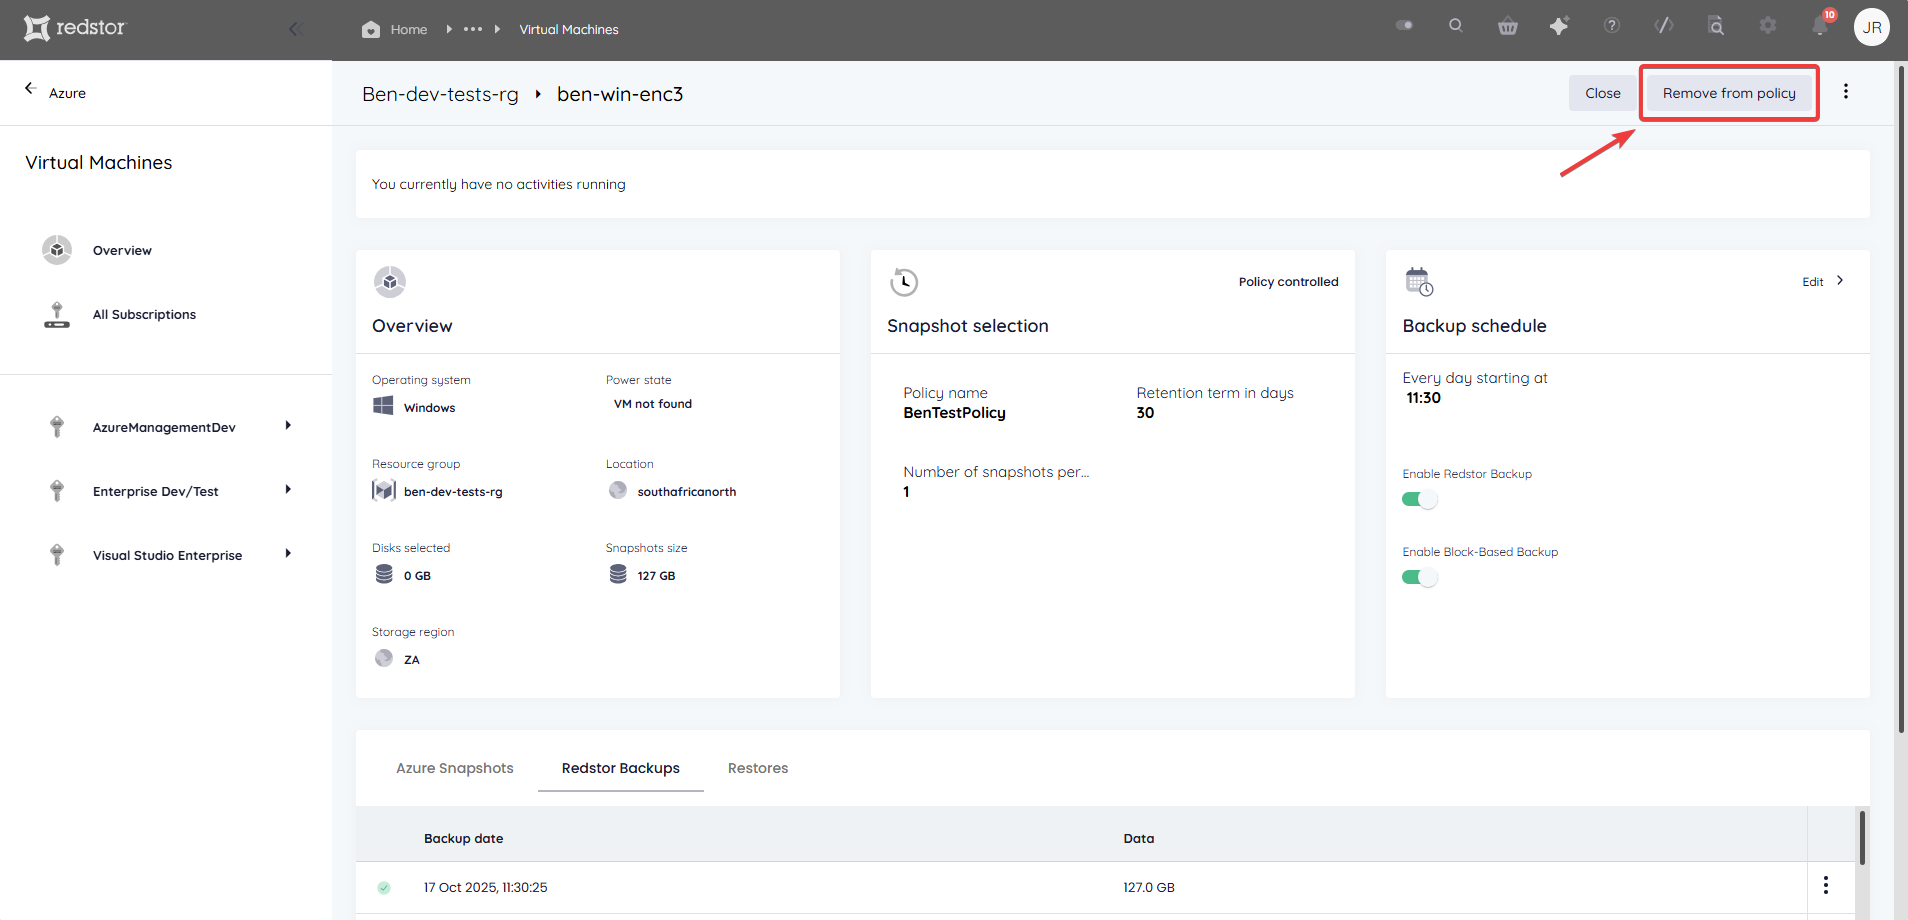The width and height of the screenshot is (1908, 920).
Task: Click the Enterprise Dev/Test key icon
Action: [x=57, y=491]
